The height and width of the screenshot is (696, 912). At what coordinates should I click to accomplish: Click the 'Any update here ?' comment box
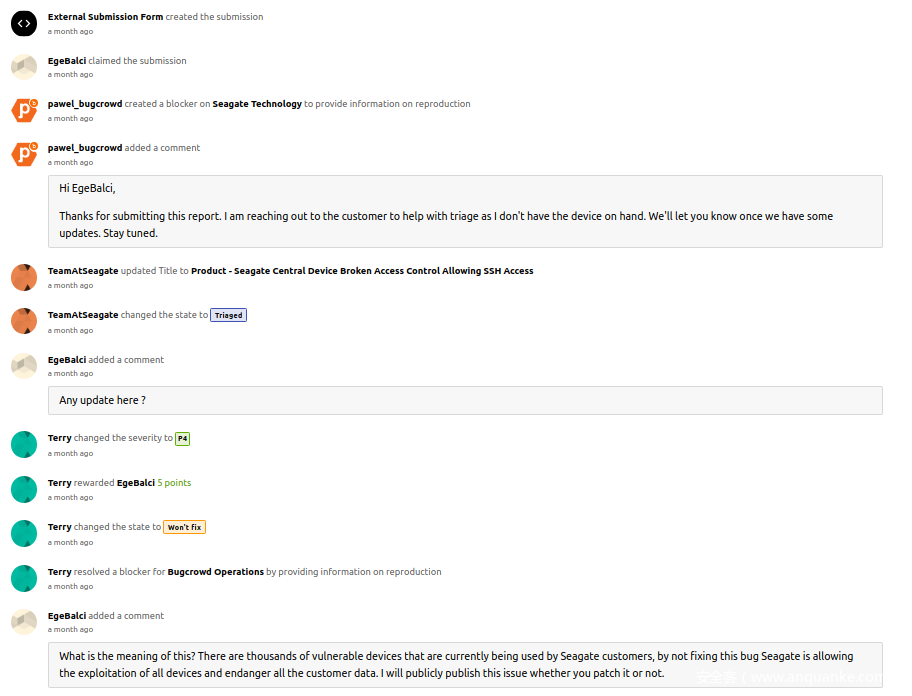(465, 400)
